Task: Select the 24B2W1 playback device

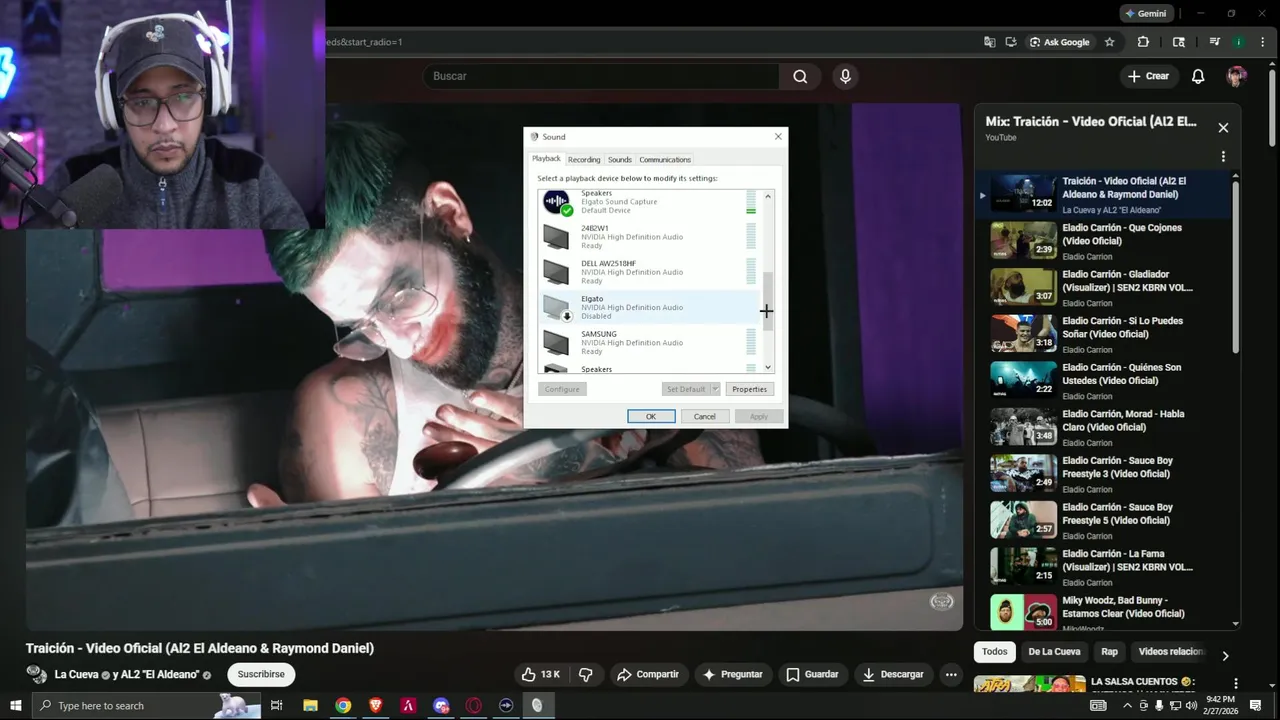Action: click(x=650, y=237)
